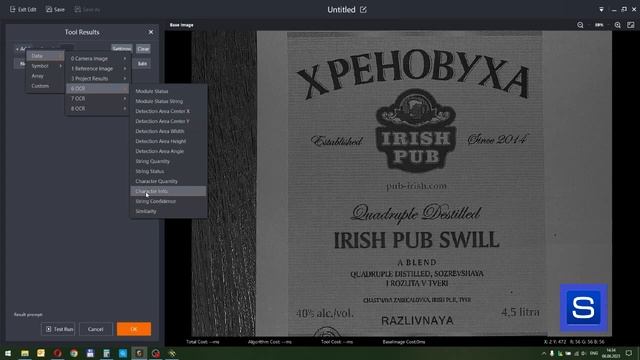Select the Array menu entry

[45, 76]
